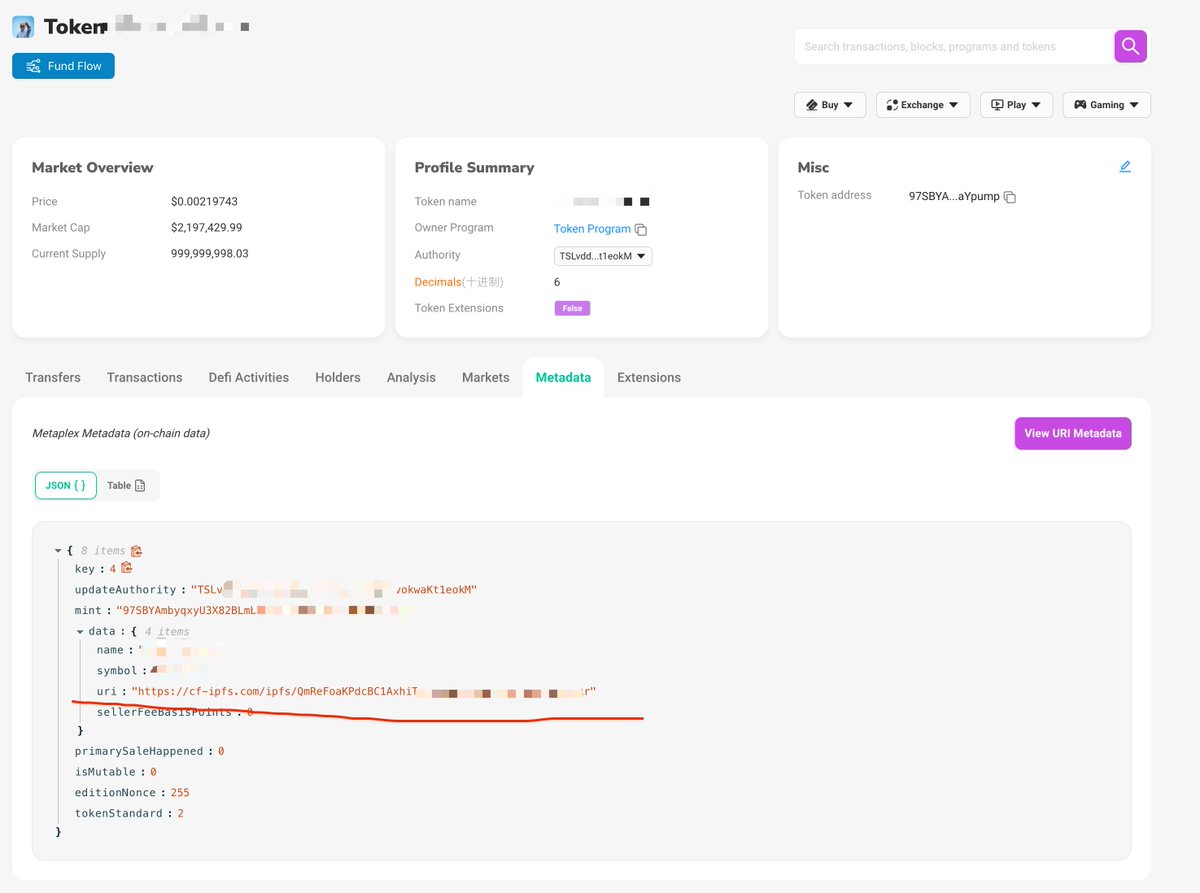Click the purple search magnifier button
This screenshot has width=1200, height=893.
[1130, 46]
